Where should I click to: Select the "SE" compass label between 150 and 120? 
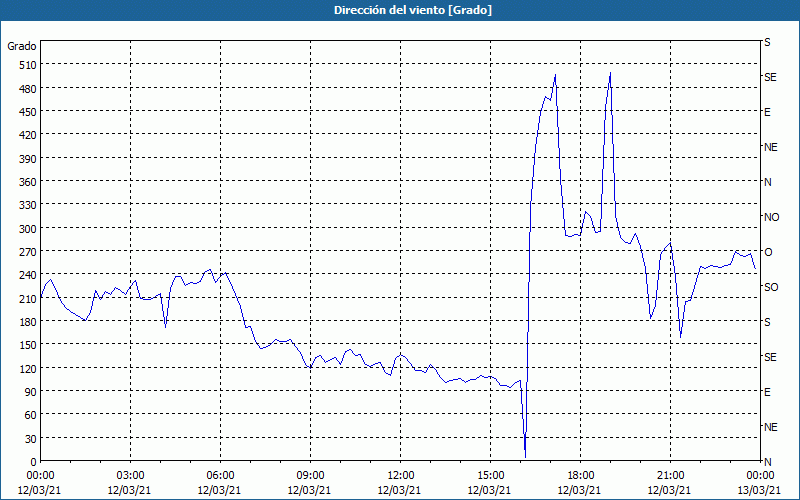click(770, 357)
